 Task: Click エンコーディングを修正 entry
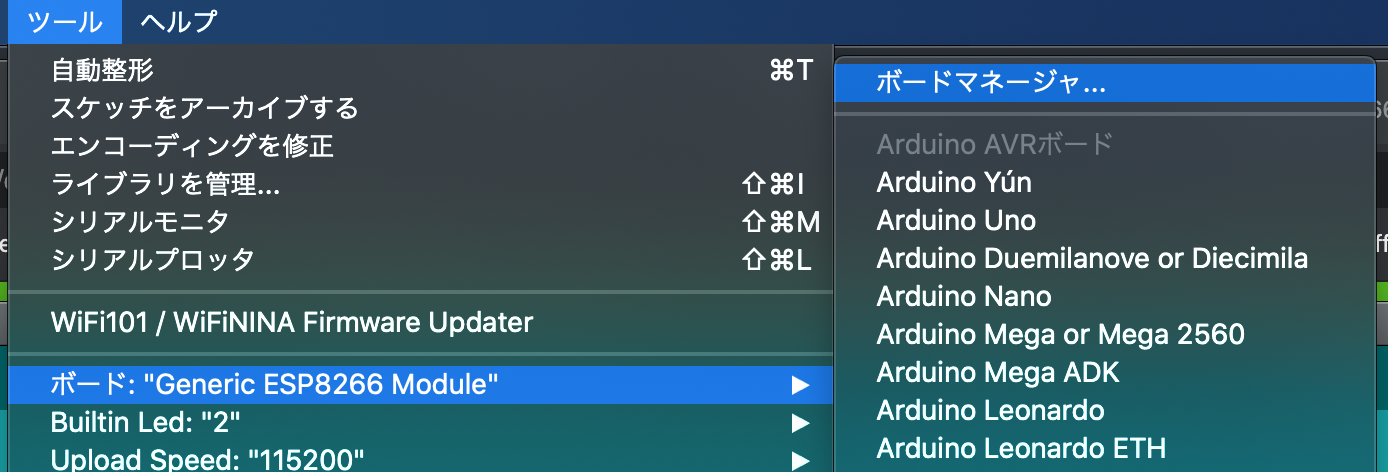[x=192, y=145]
